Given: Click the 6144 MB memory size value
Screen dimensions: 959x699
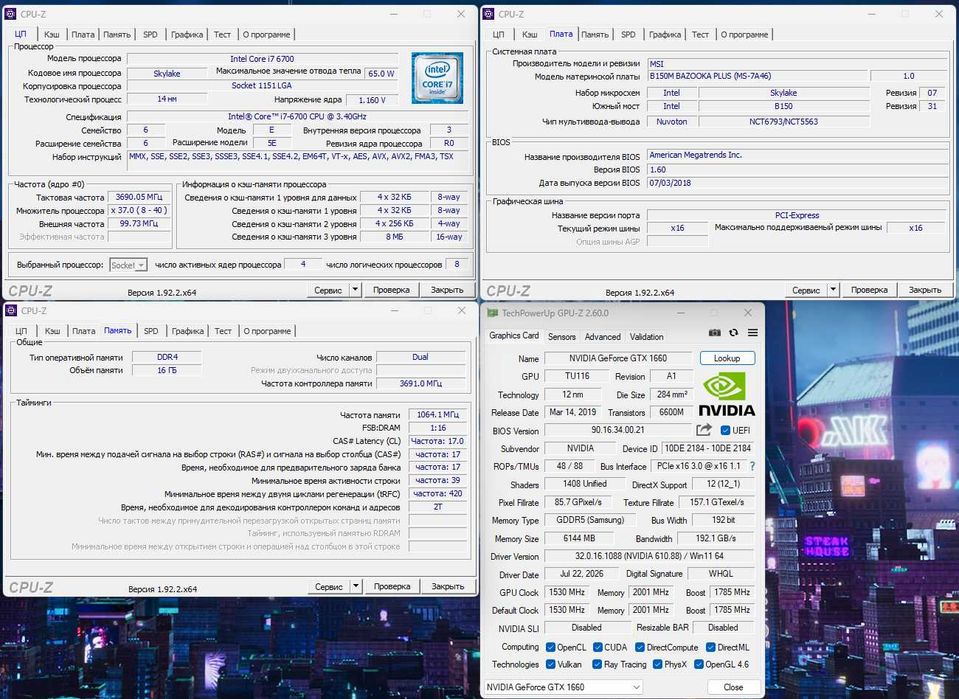Looking at the screenshot, I should (x=579, y=538).
